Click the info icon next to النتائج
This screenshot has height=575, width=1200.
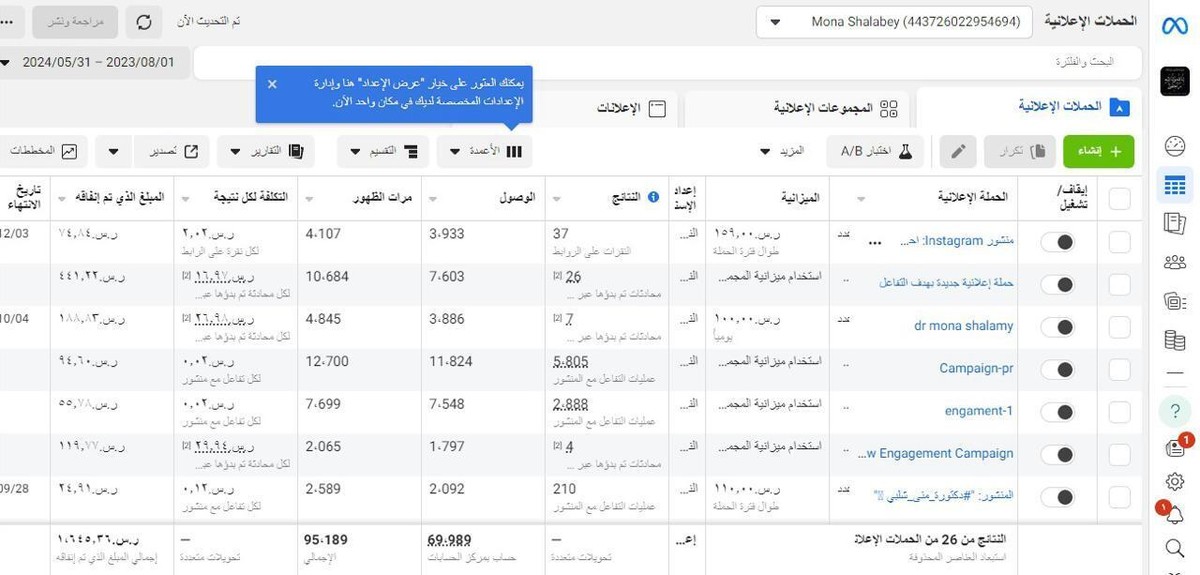point(654,197)
